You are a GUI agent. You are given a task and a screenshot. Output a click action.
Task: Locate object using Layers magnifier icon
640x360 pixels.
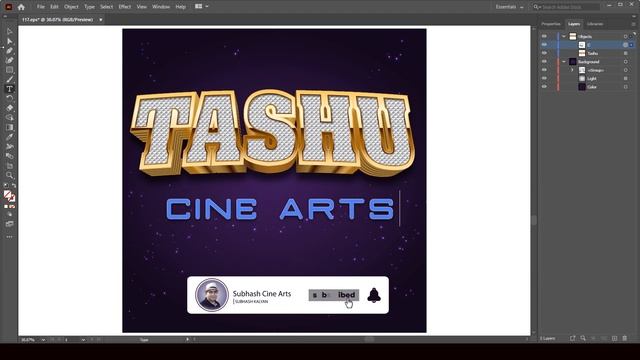(x=583, y=338)
